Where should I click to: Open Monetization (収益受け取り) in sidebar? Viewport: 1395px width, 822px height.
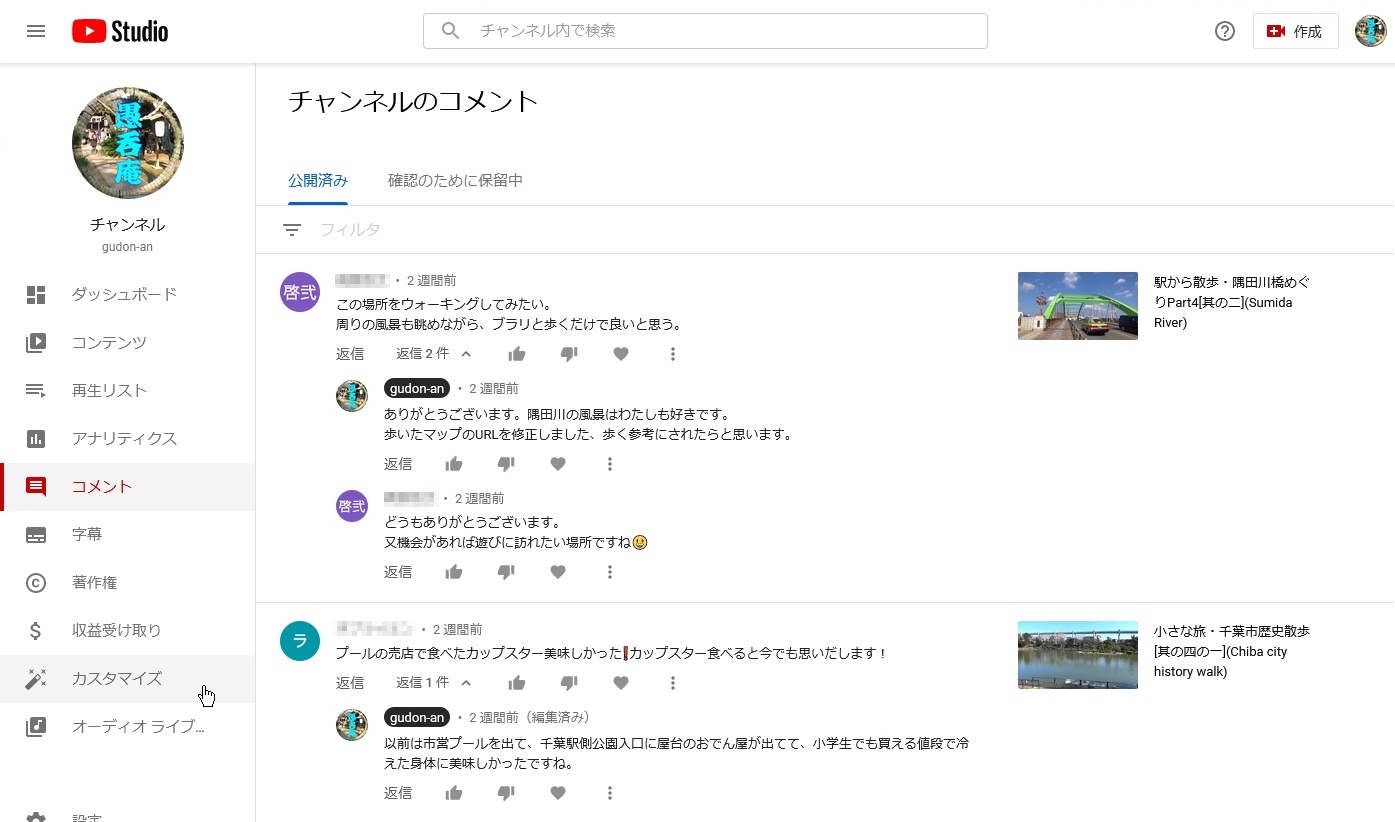click(116, 631)
